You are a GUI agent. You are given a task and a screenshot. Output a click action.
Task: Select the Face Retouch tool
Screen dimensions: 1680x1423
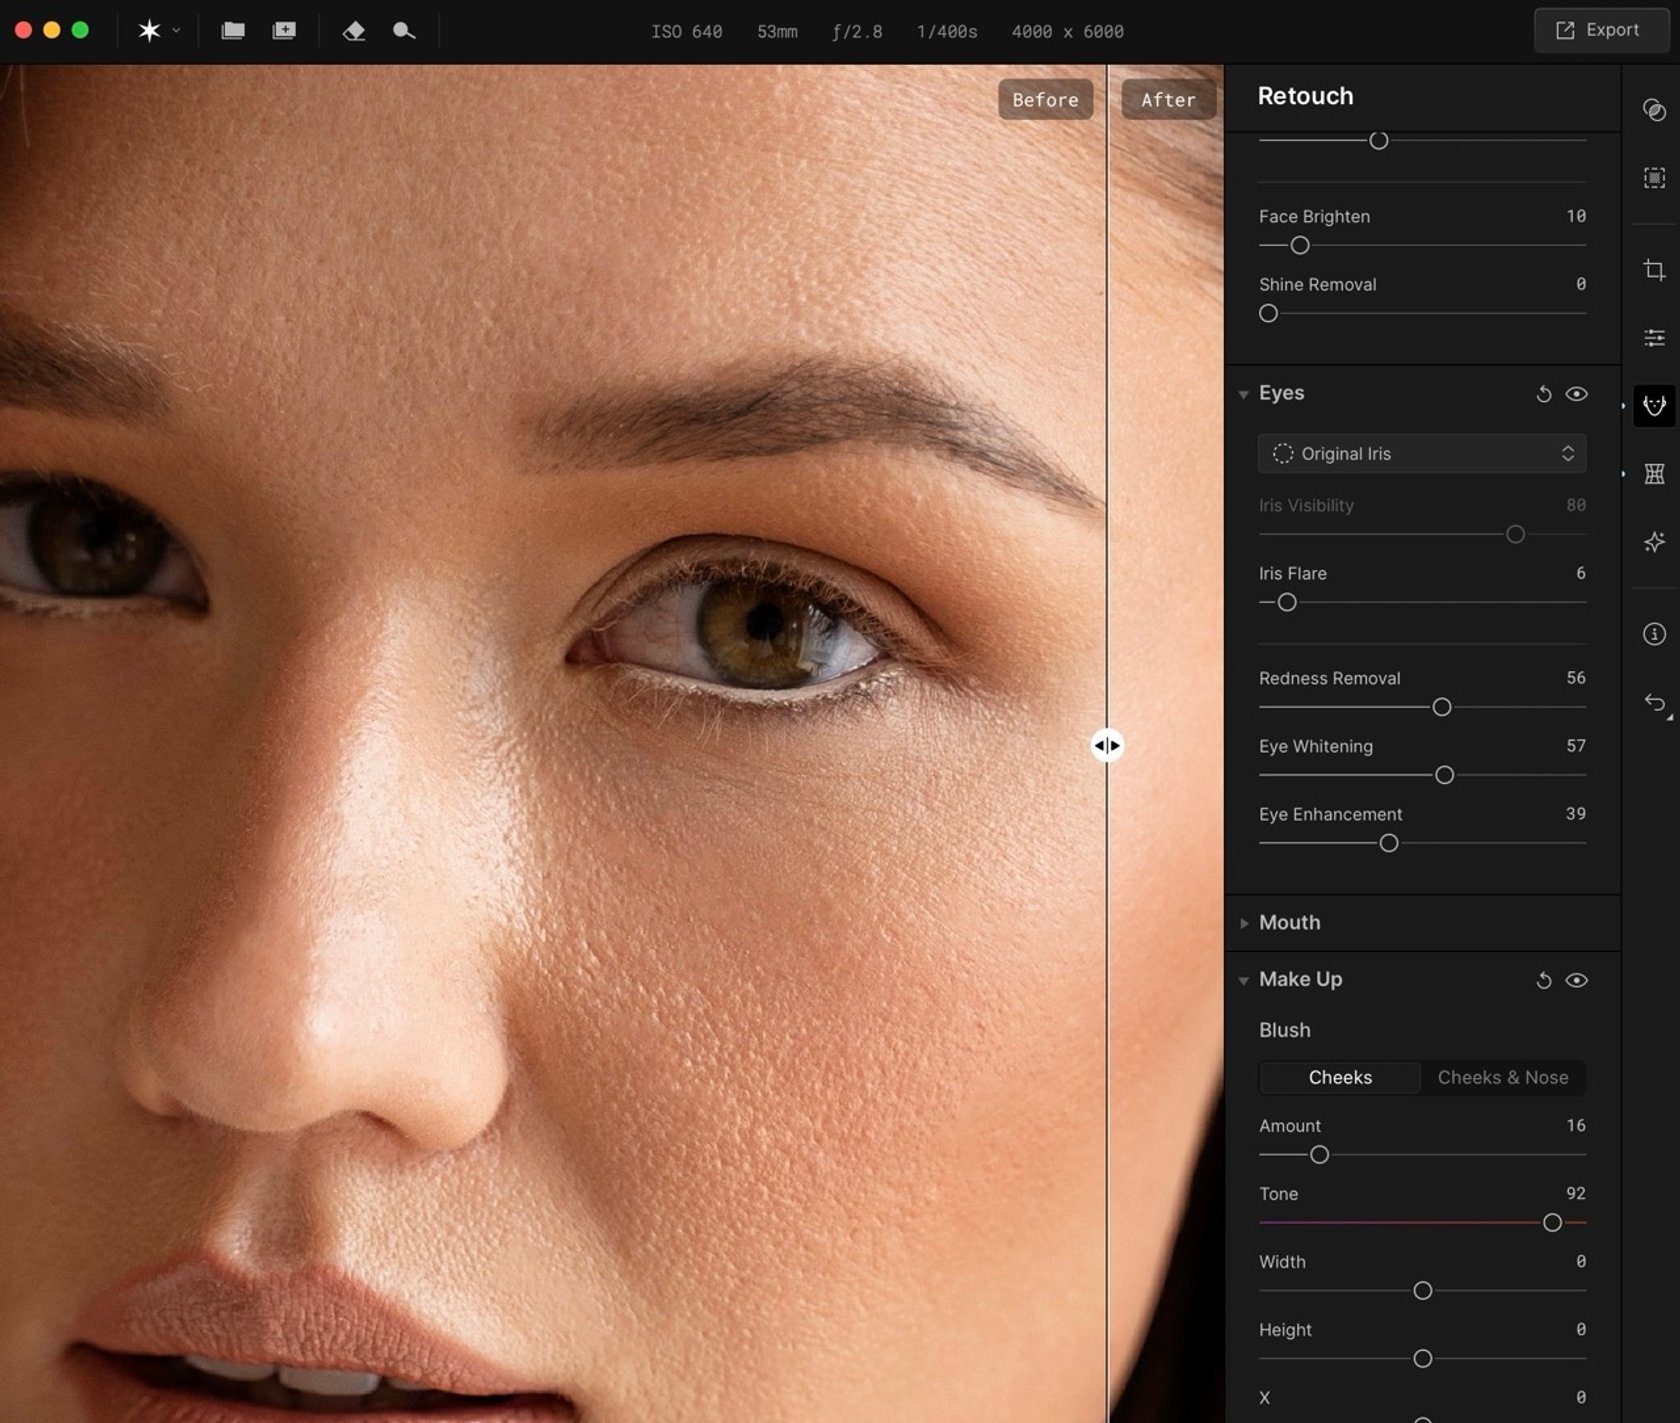1655,406
